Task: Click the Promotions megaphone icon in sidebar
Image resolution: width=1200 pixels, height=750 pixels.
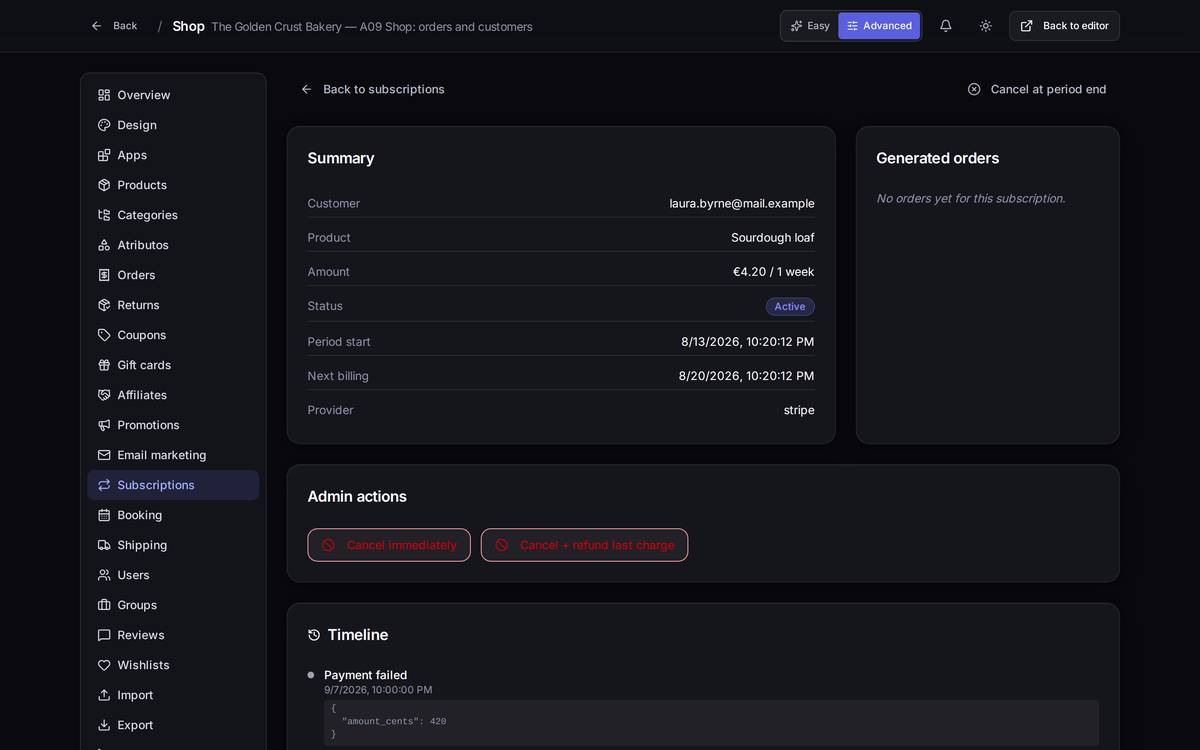Action: (104, 425)
